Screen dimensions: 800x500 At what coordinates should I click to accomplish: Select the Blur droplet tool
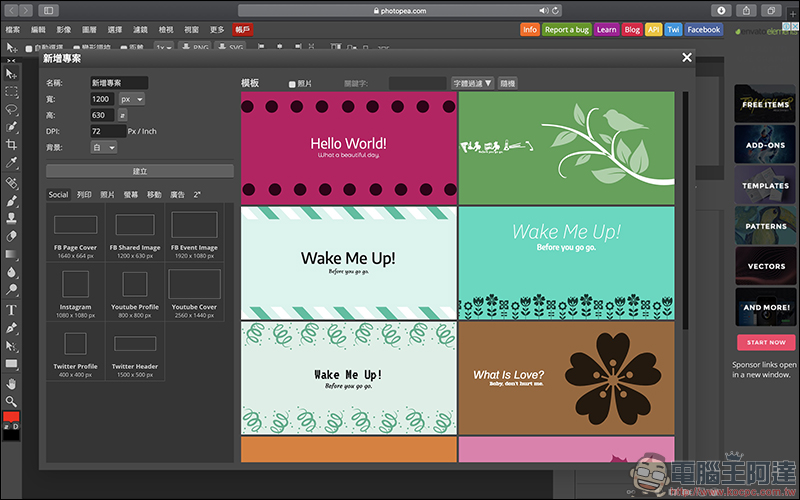tap(11, 272)
